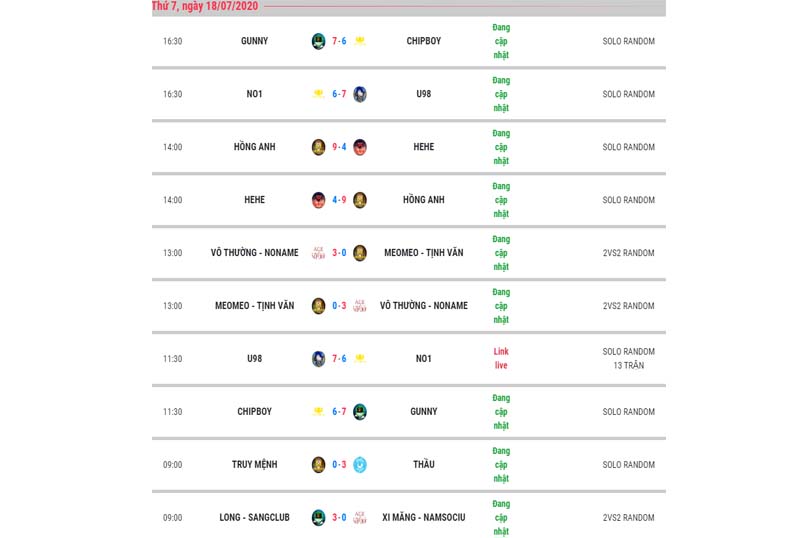Click the 0-3 score of TRUY MỆNH vs THẦU
The image size is (800, 538).
(339, 464)
